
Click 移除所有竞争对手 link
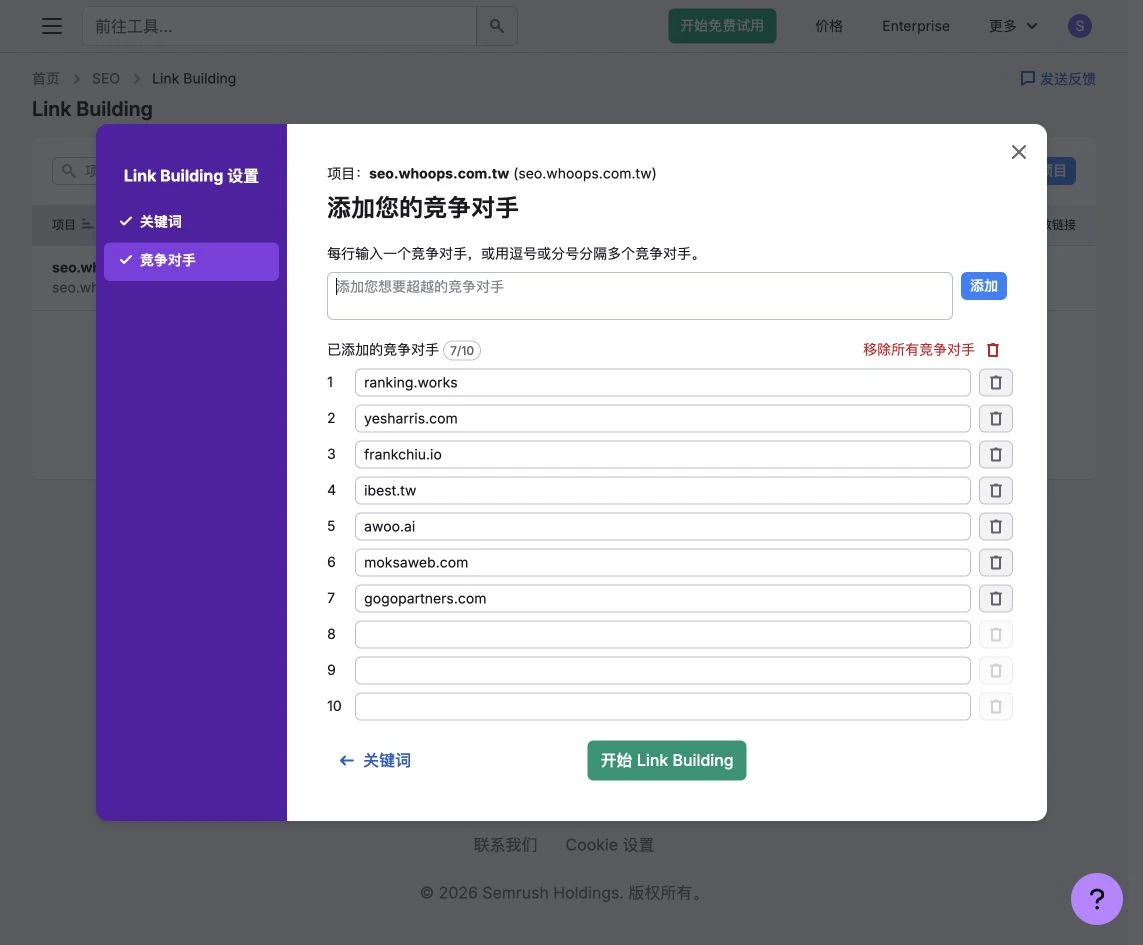[918, 350]
